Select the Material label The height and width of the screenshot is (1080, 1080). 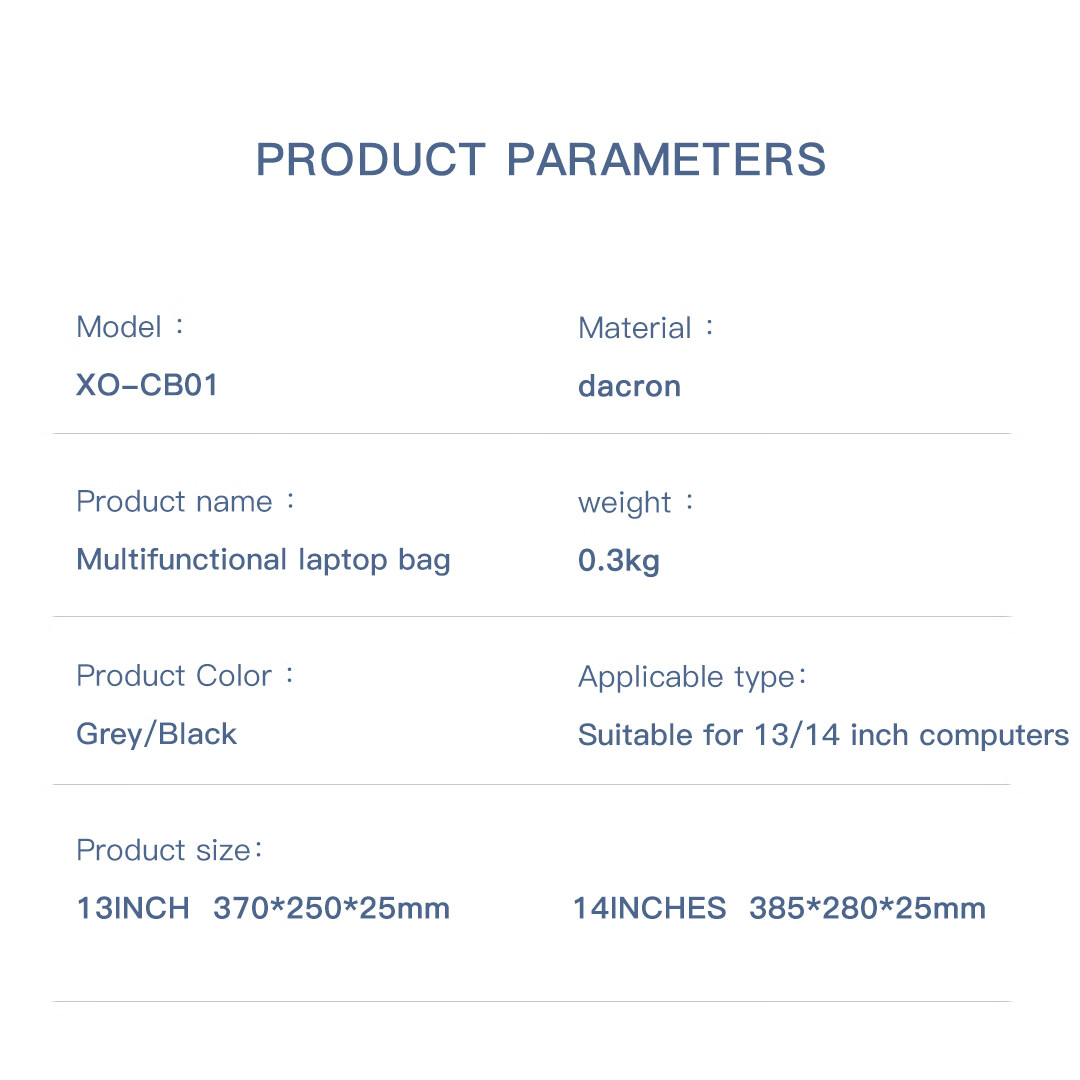635,328
